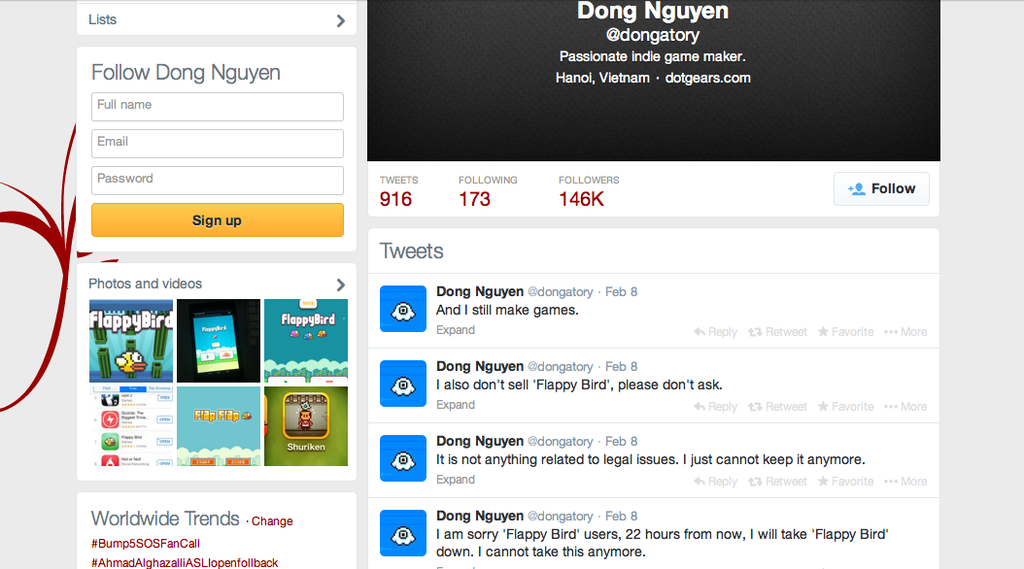Open the App Store chart thumbnail
Image resolution: width=1024 pixels, height=569 pixels.
click(131, 426)
